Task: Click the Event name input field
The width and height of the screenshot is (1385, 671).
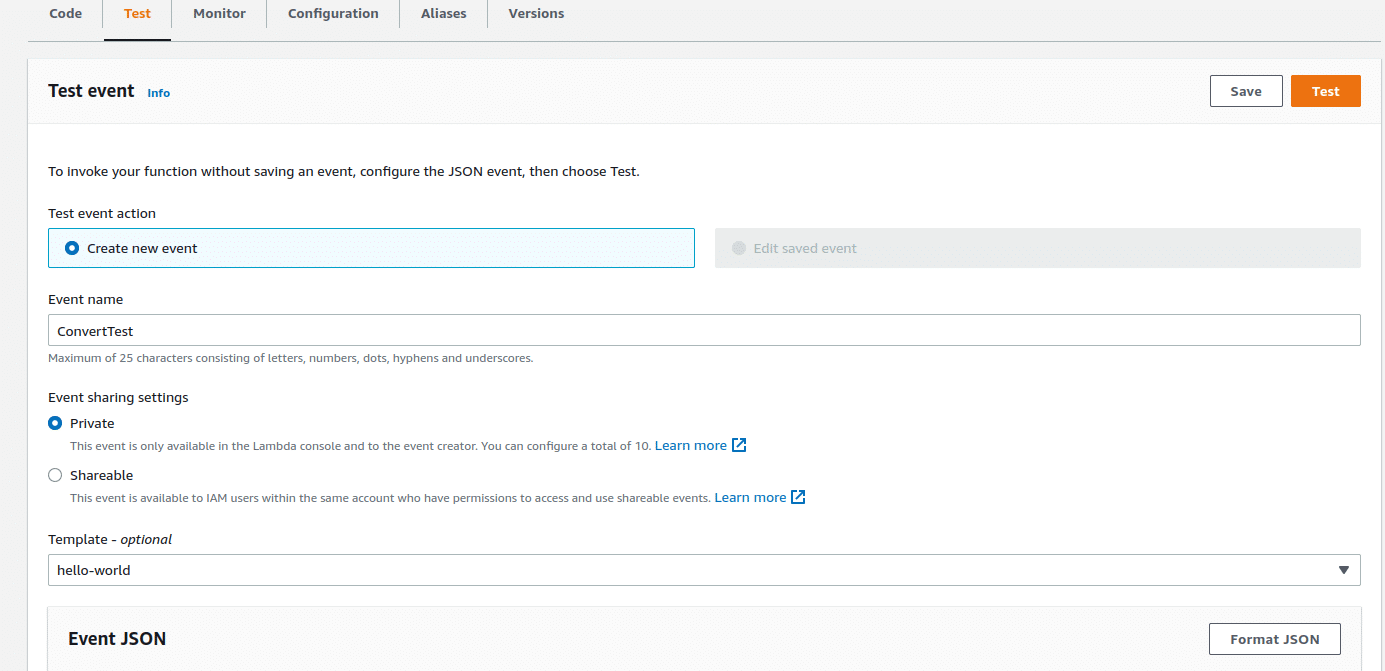Action: click(704, 331)
